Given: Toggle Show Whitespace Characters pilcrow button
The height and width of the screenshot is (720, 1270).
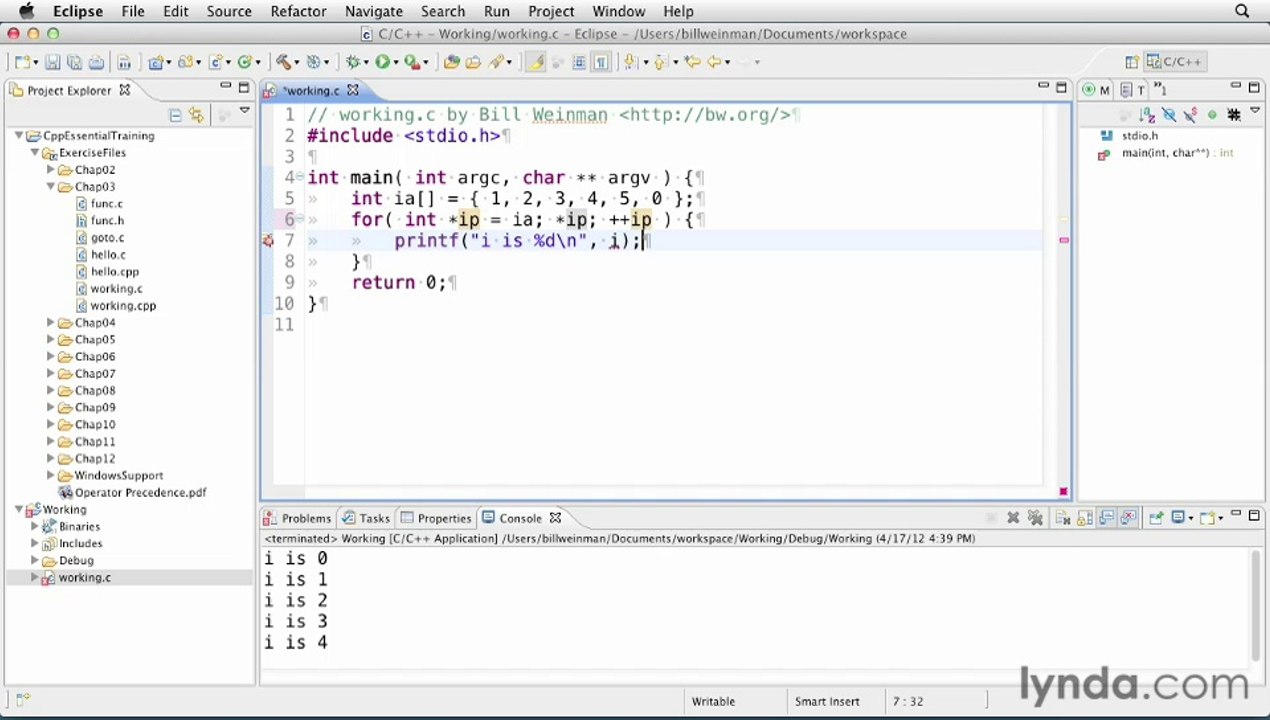Looking at the screenshot, I should coord(601,62).
